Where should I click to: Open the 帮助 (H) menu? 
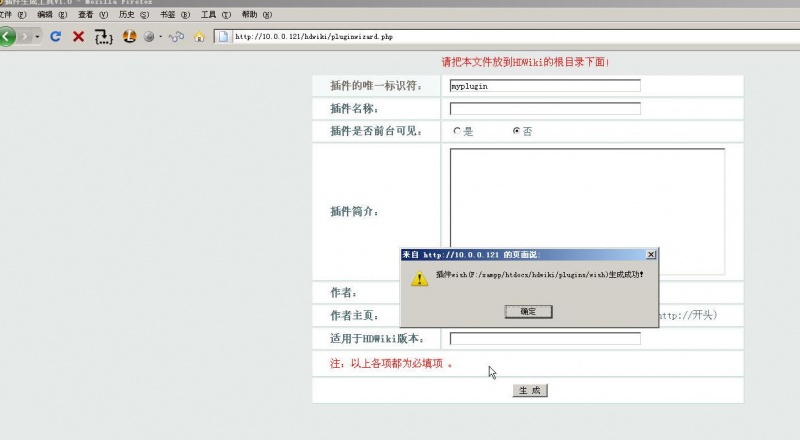(257, 15)
